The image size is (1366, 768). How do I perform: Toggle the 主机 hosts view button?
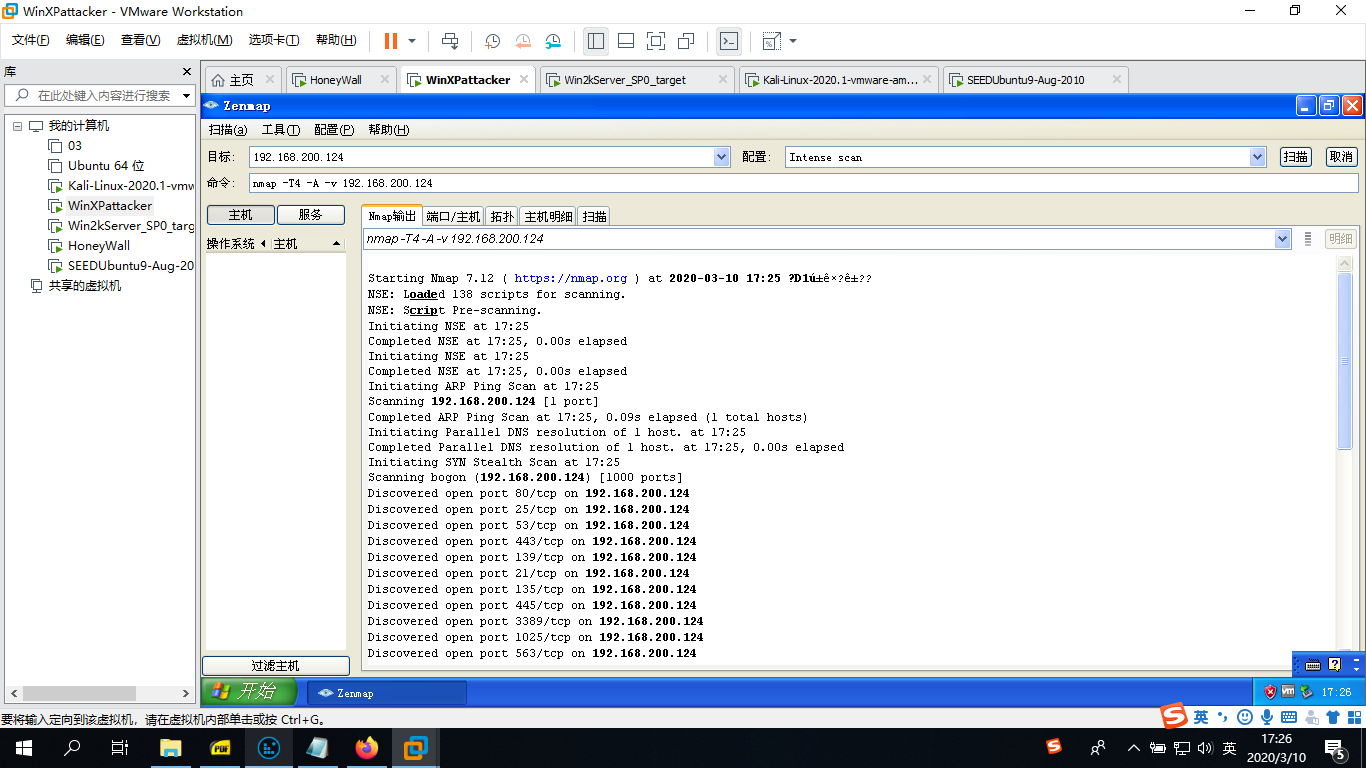(240, 215)
